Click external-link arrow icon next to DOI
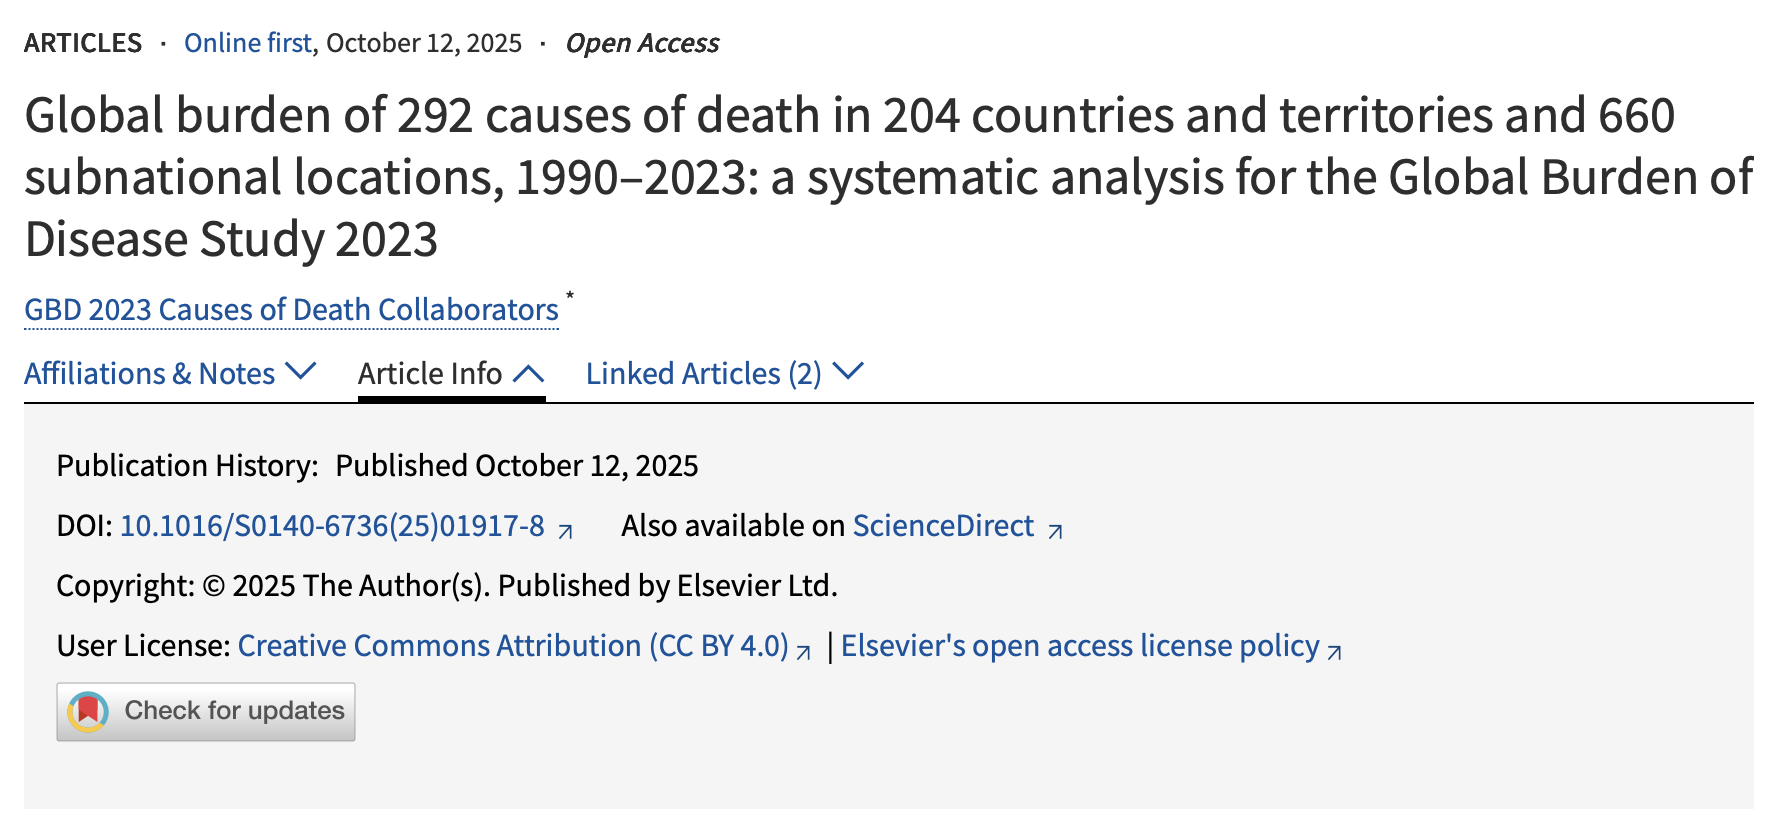This screenshot has height=820, width=1782. [565, 531]
